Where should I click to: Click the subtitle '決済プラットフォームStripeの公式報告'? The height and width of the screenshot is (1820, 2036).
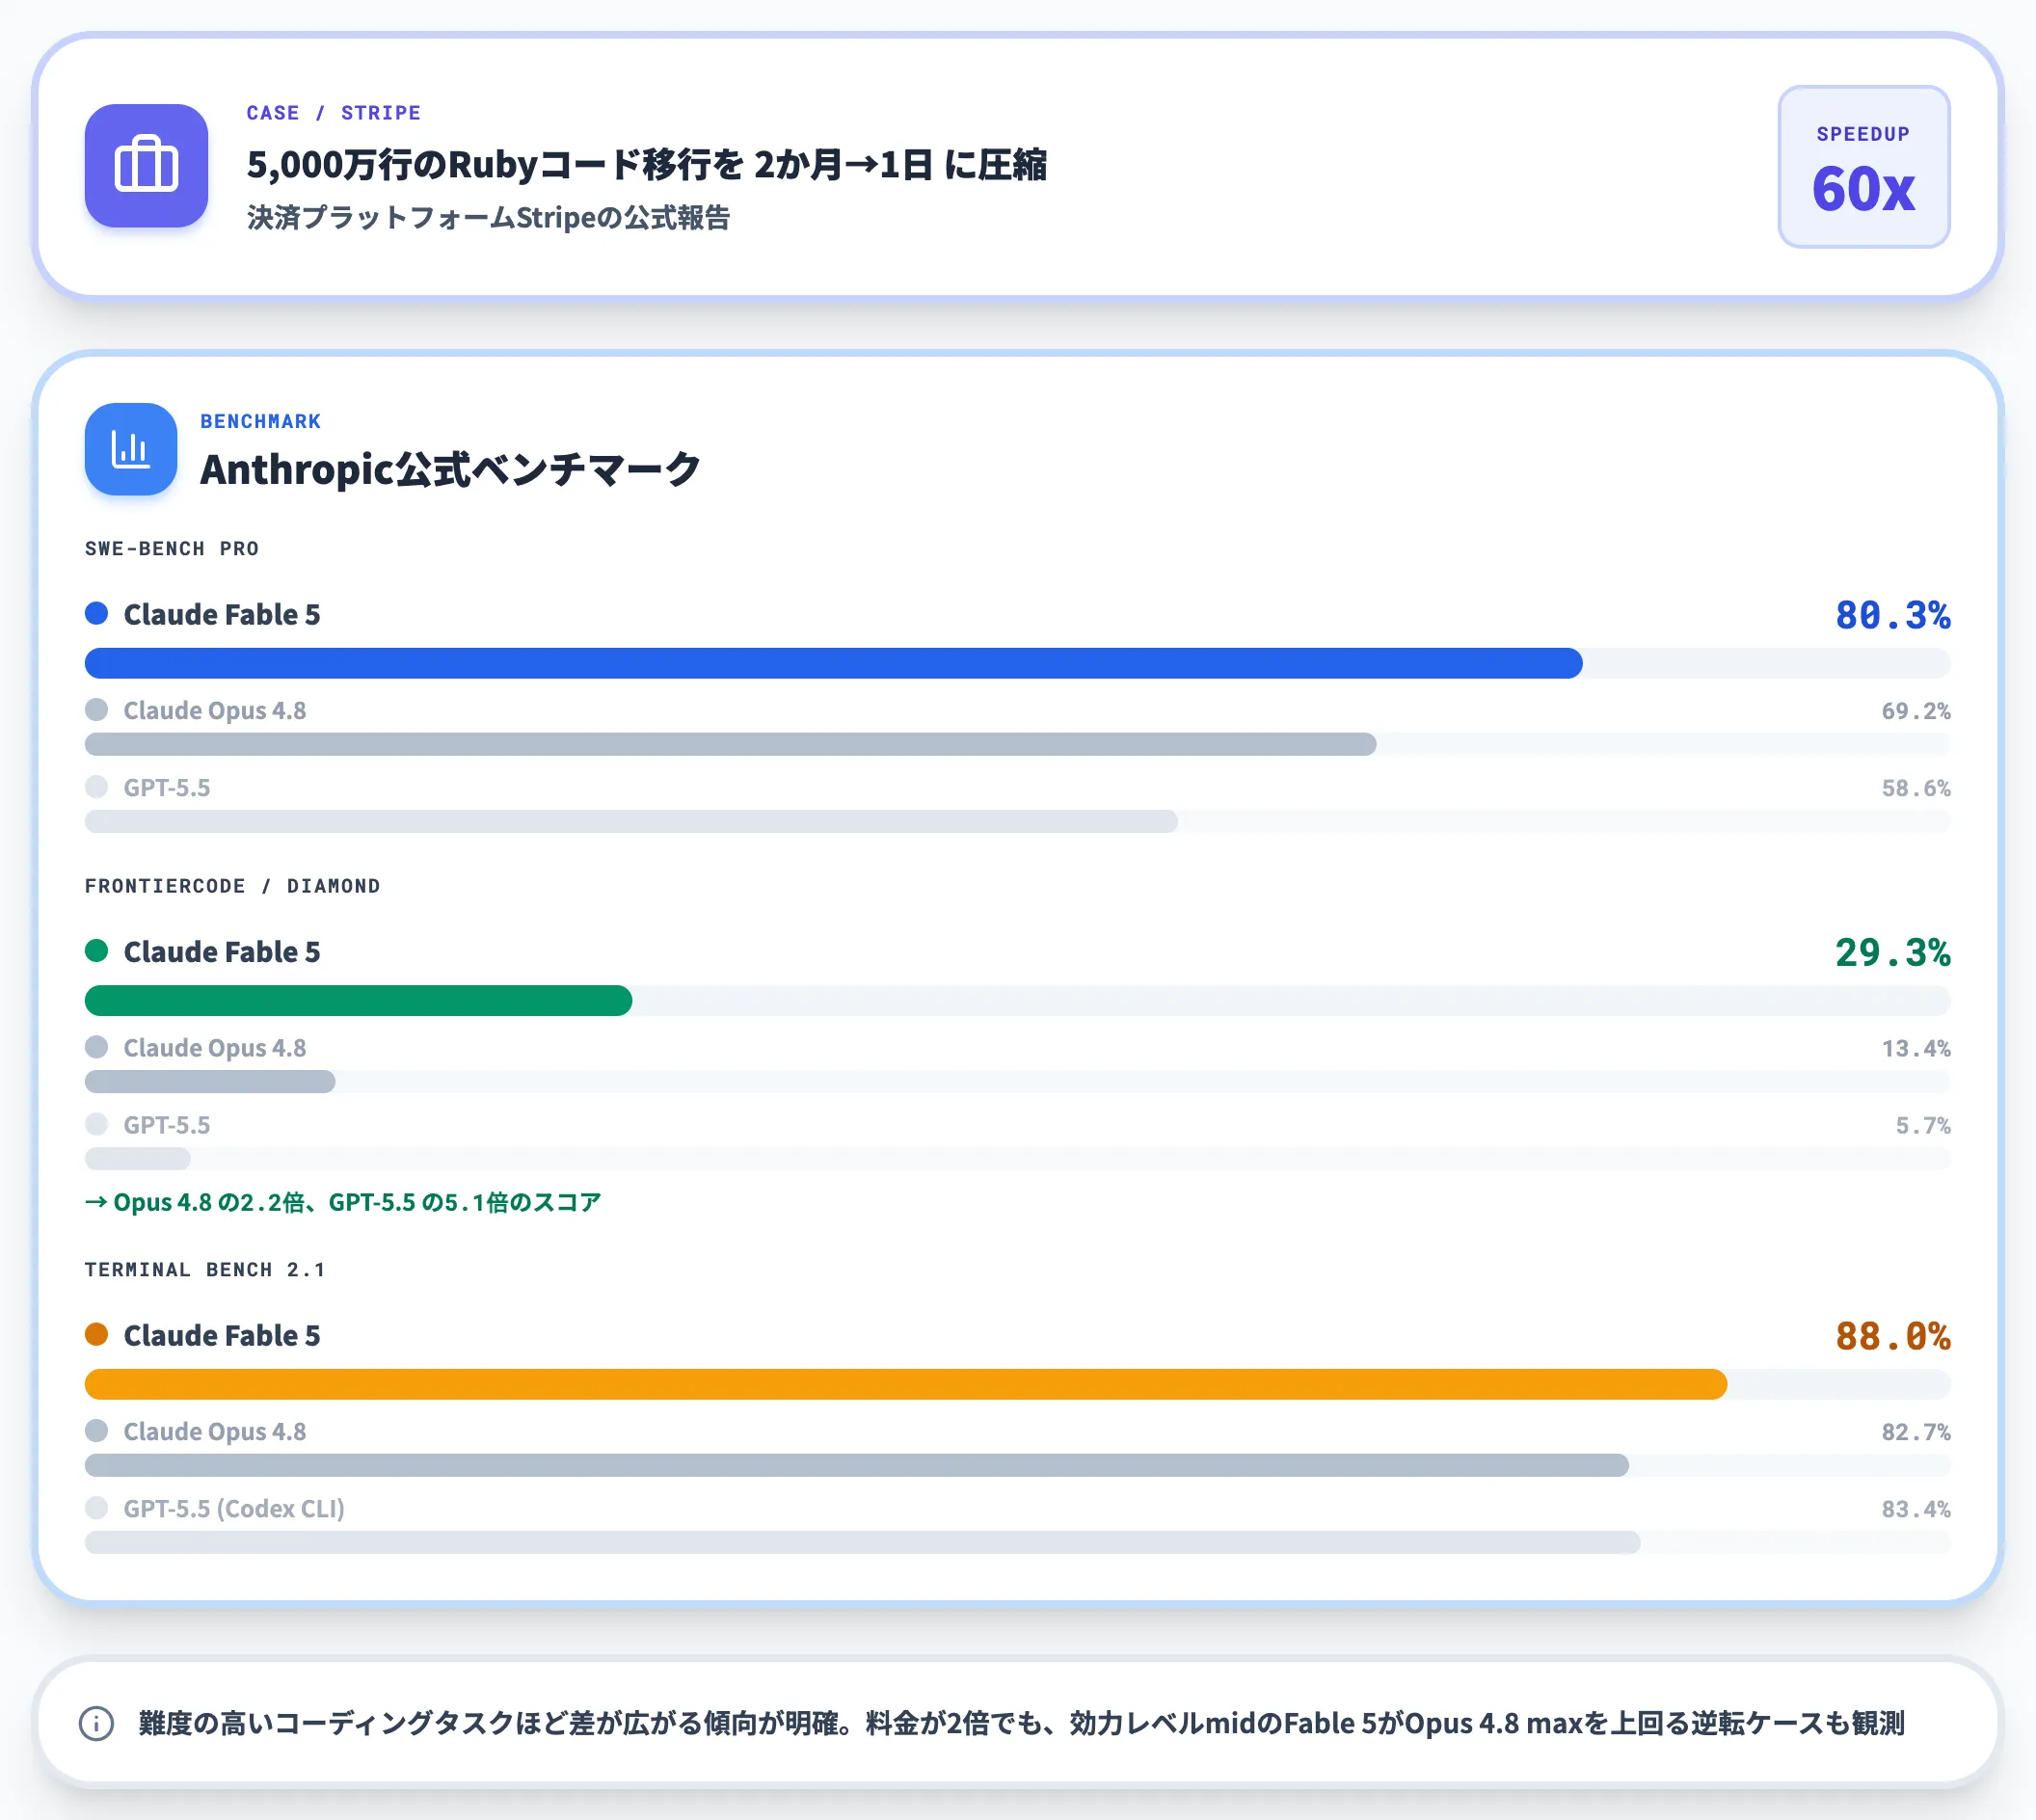click(x=488, y=217)
